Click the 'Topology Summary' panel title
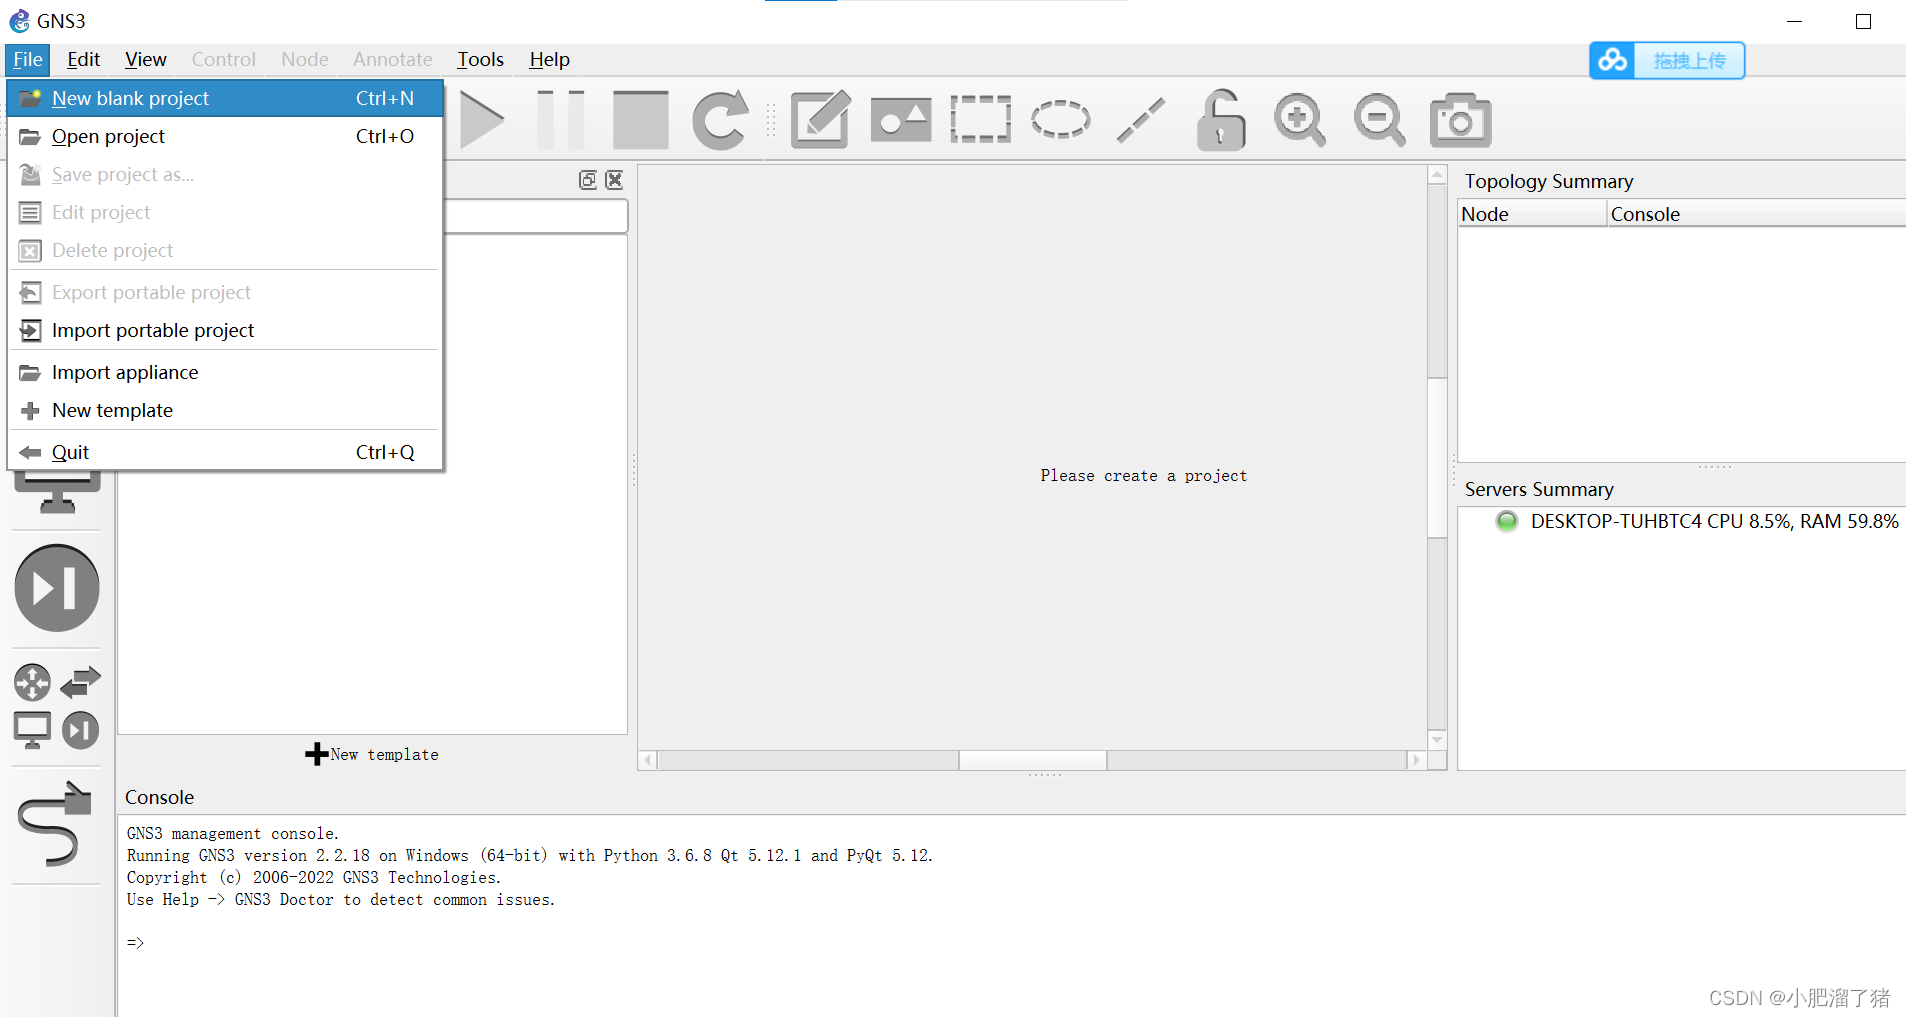Image resolution: width=1906 pixels, height=1017 pixels. (x=1548, y=181)
